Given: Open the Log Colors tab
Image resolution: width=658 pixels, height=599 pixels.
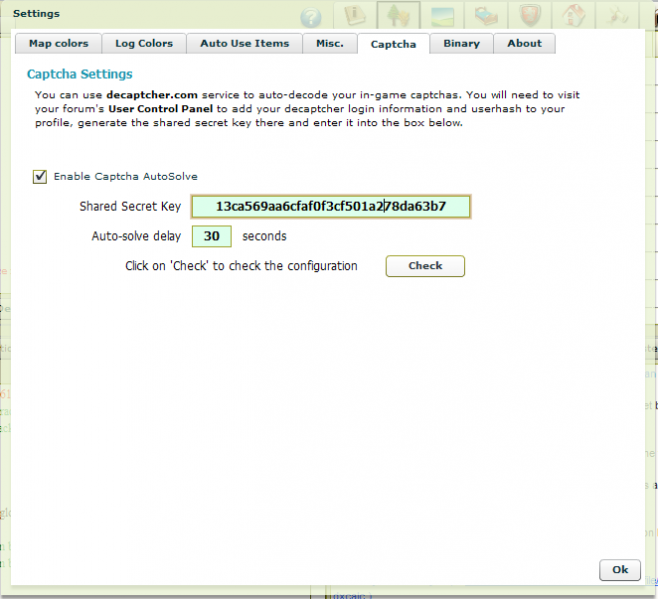Looking at the screenshot, I should (144, 44).
